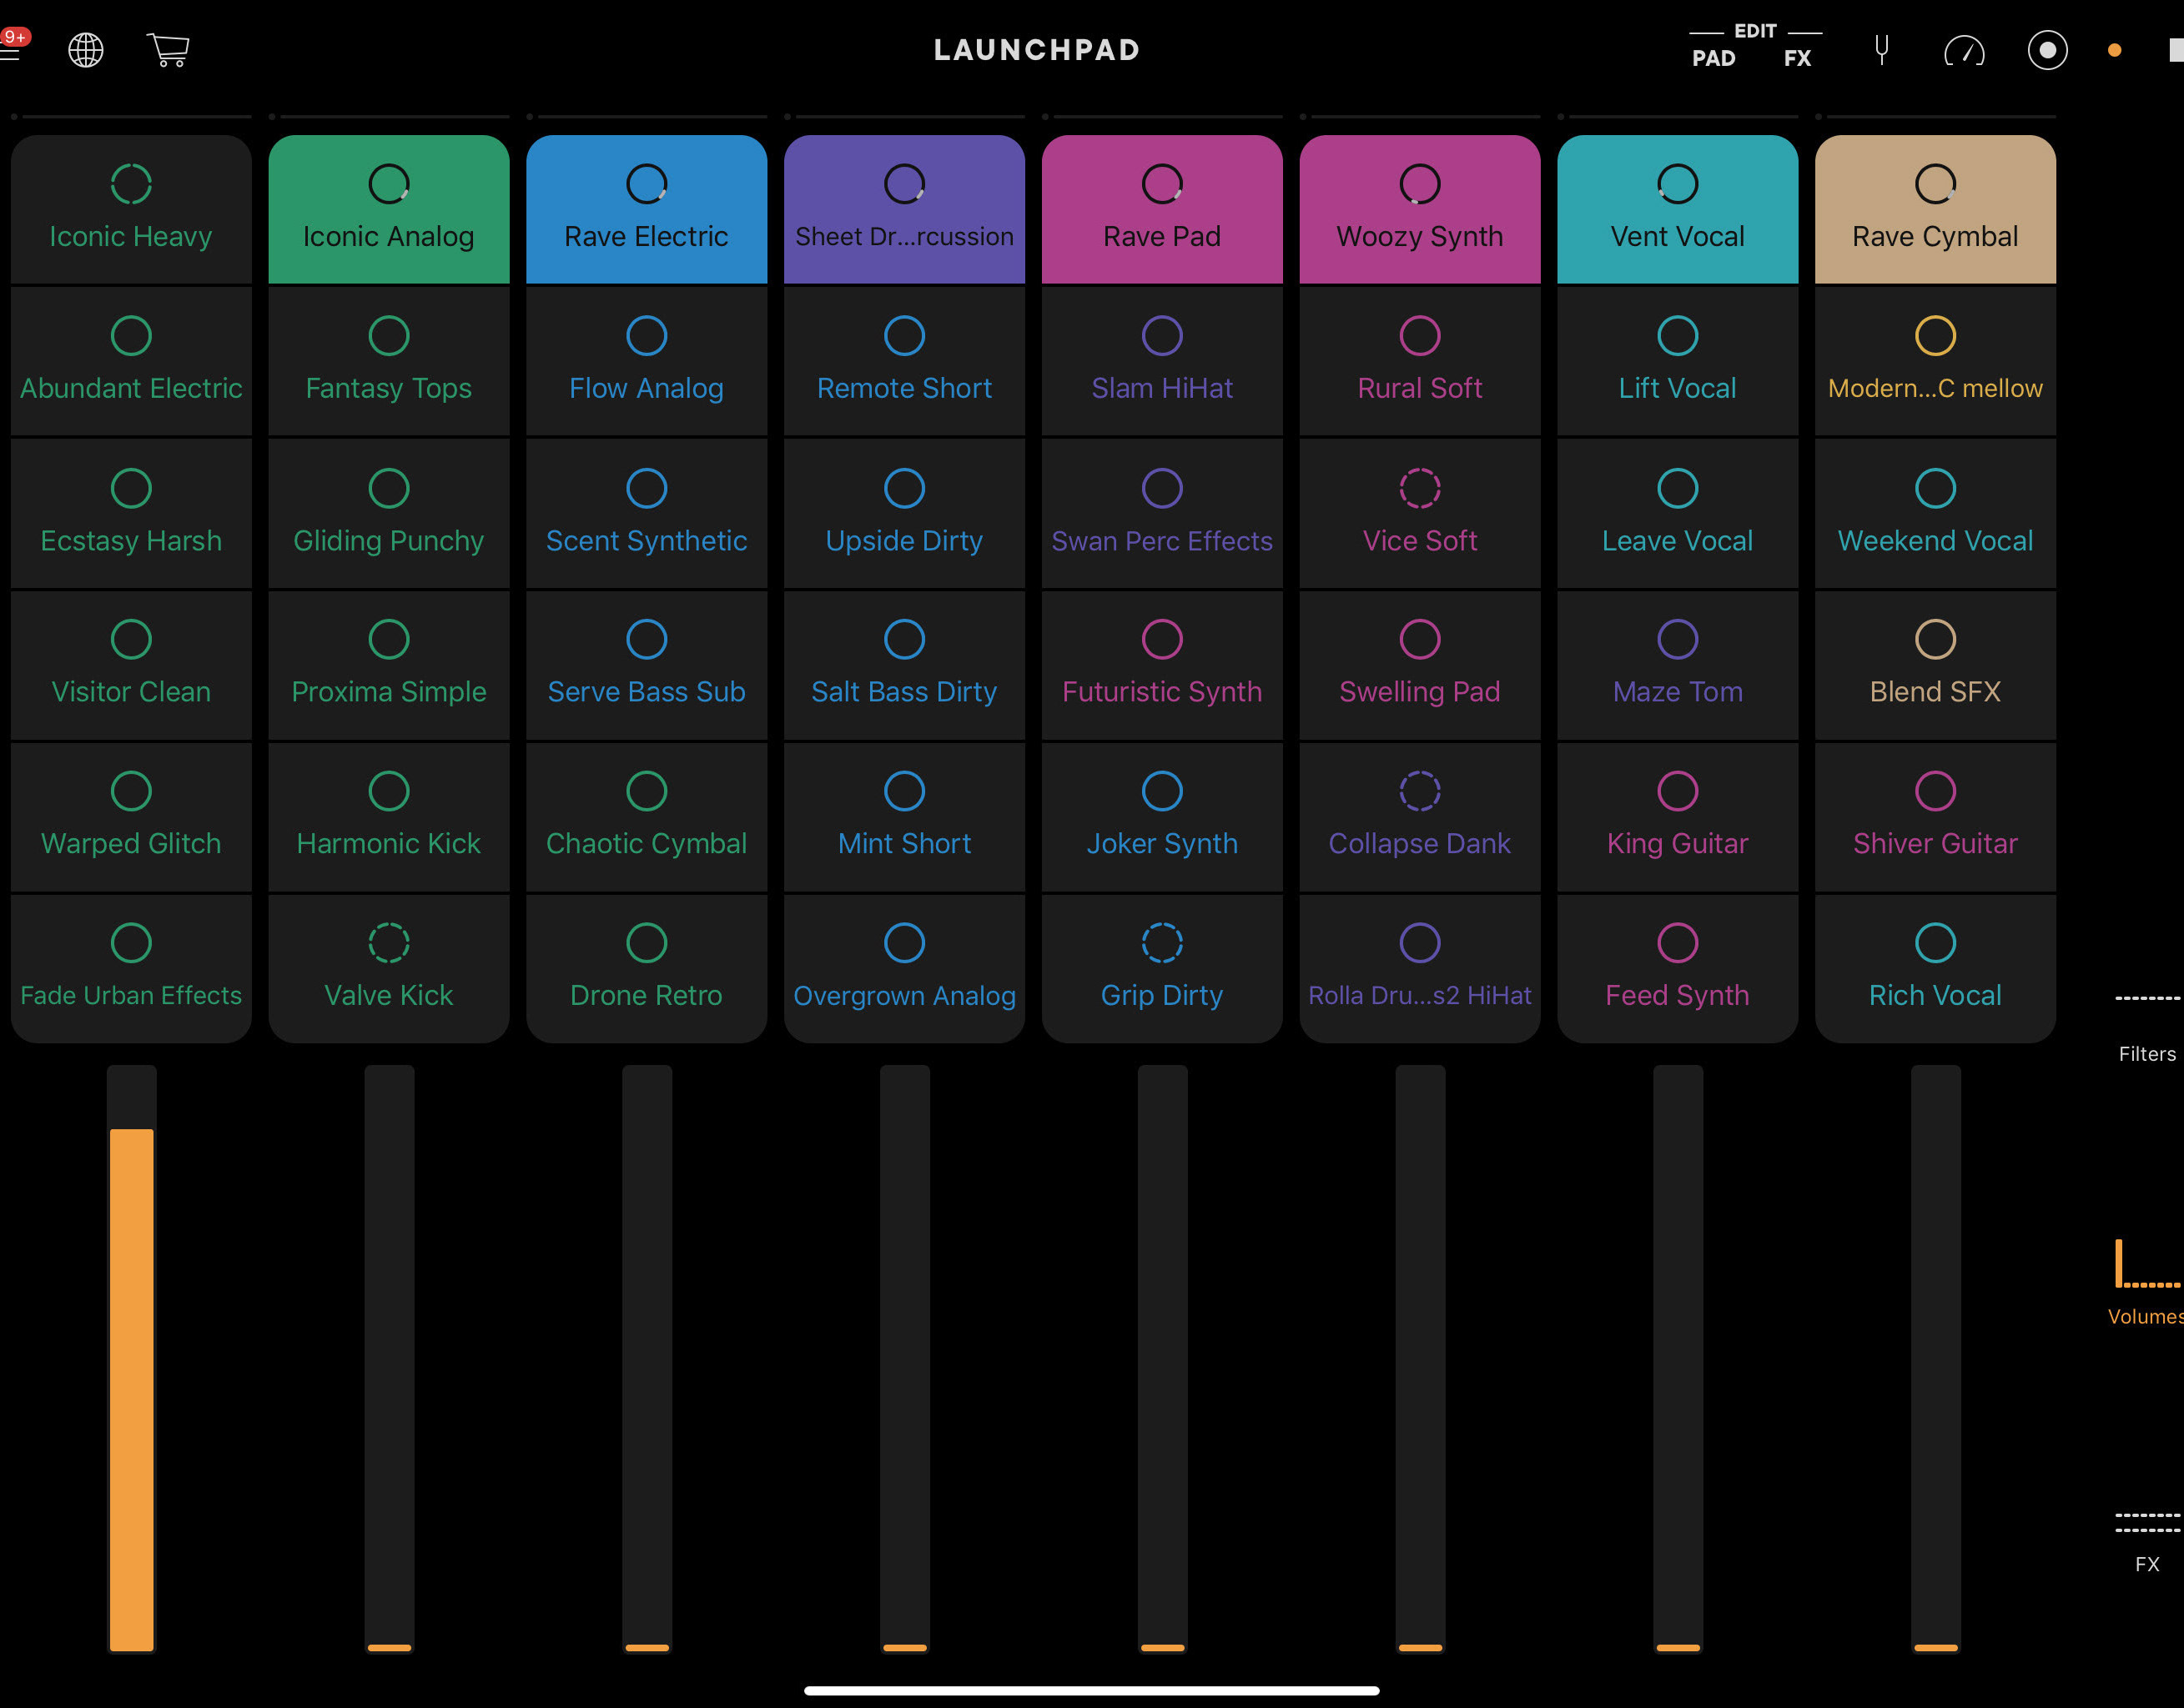The height and width of the screenshot is (1708, 2184).
Task: Launch the Shiver Guitar pad
Action: (1935, 817)
